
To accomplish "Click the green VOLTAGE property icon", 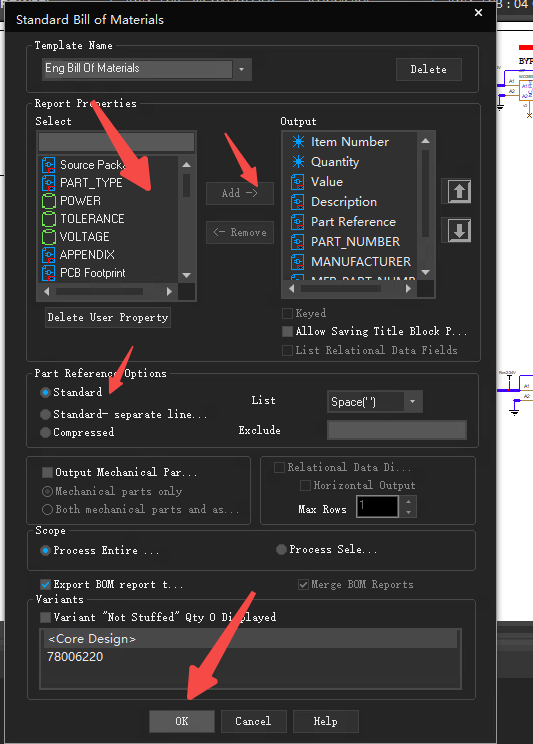I will 48,237.
